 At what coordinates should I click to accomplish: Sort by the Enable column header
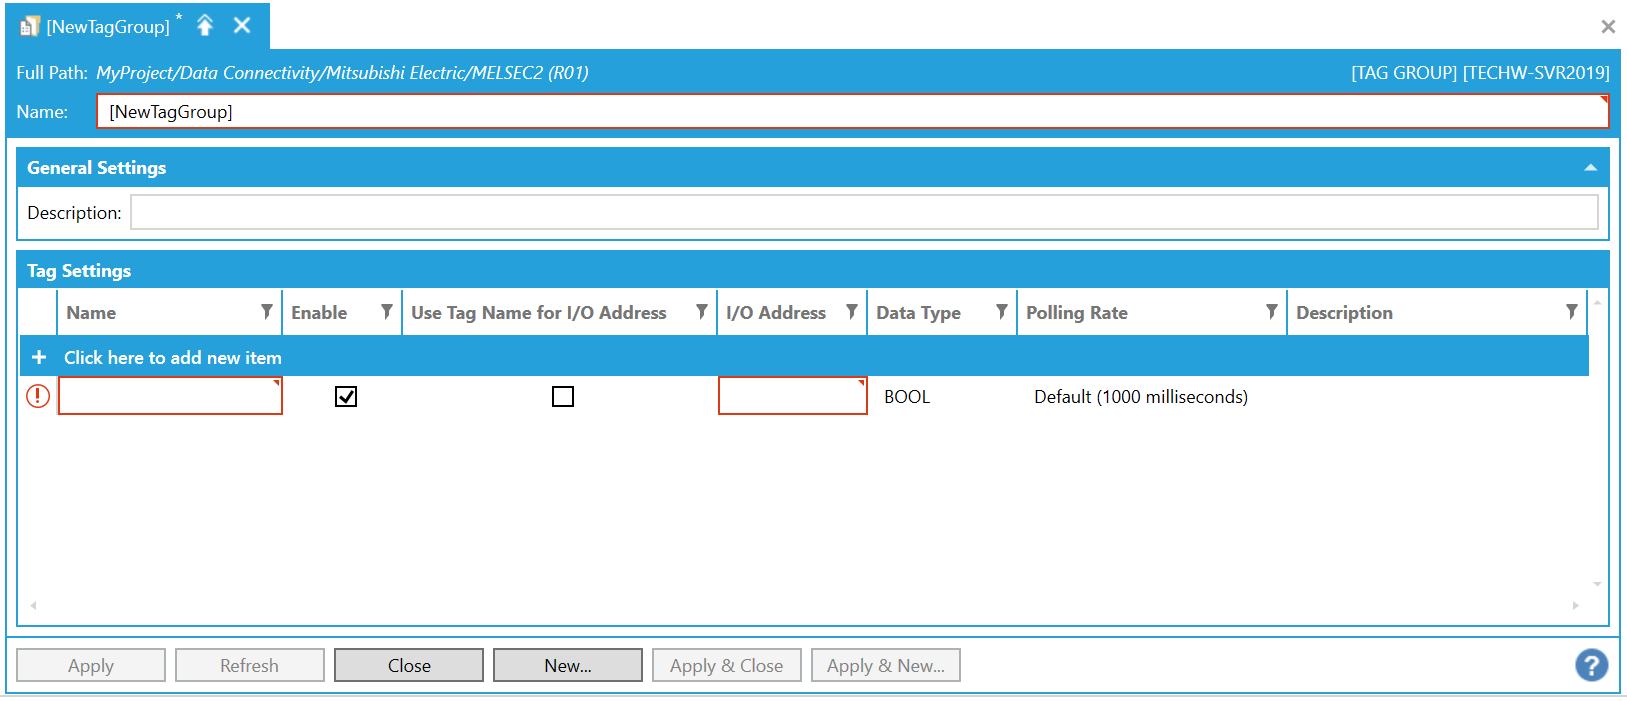[x=319, y=313]
